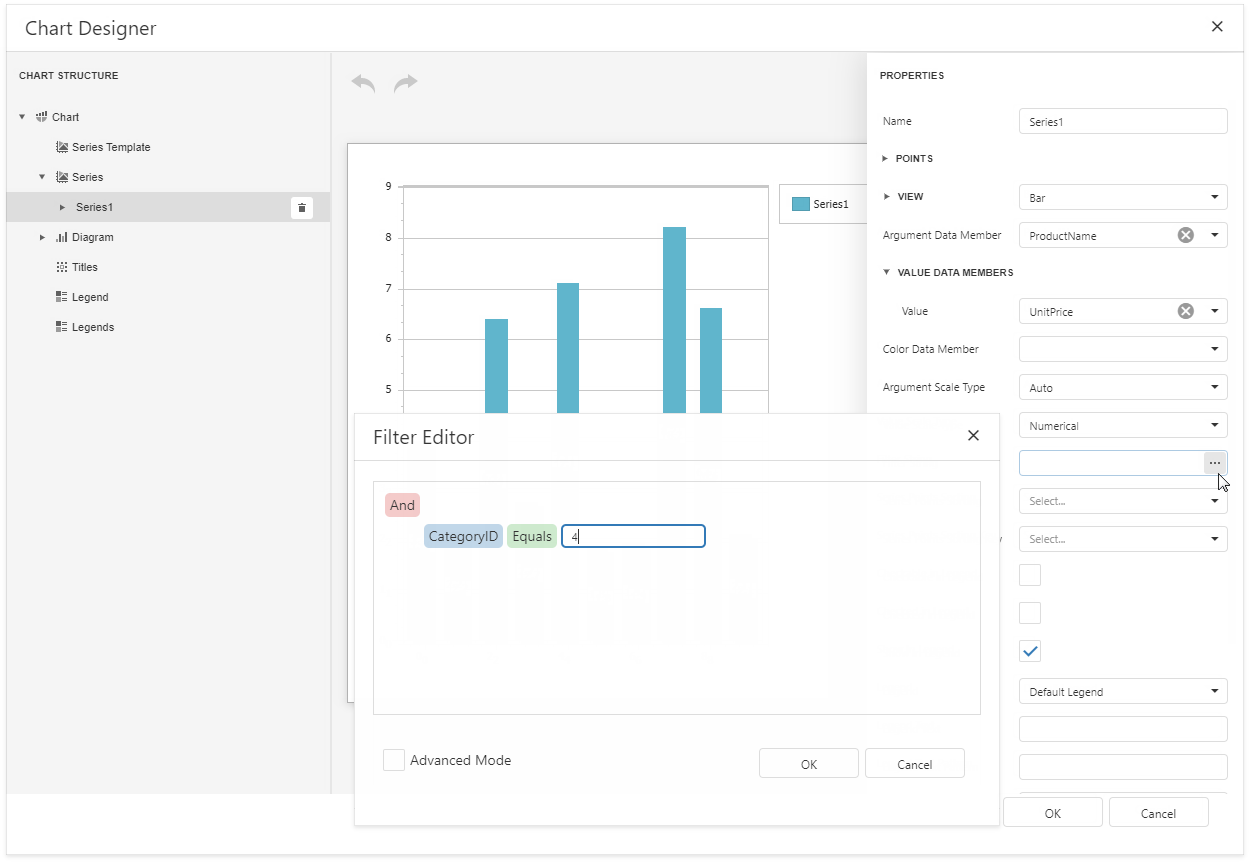Clear the UnitPrice value field
The height and width of the screenshot is (863, 1250).
click(1186, 311)
